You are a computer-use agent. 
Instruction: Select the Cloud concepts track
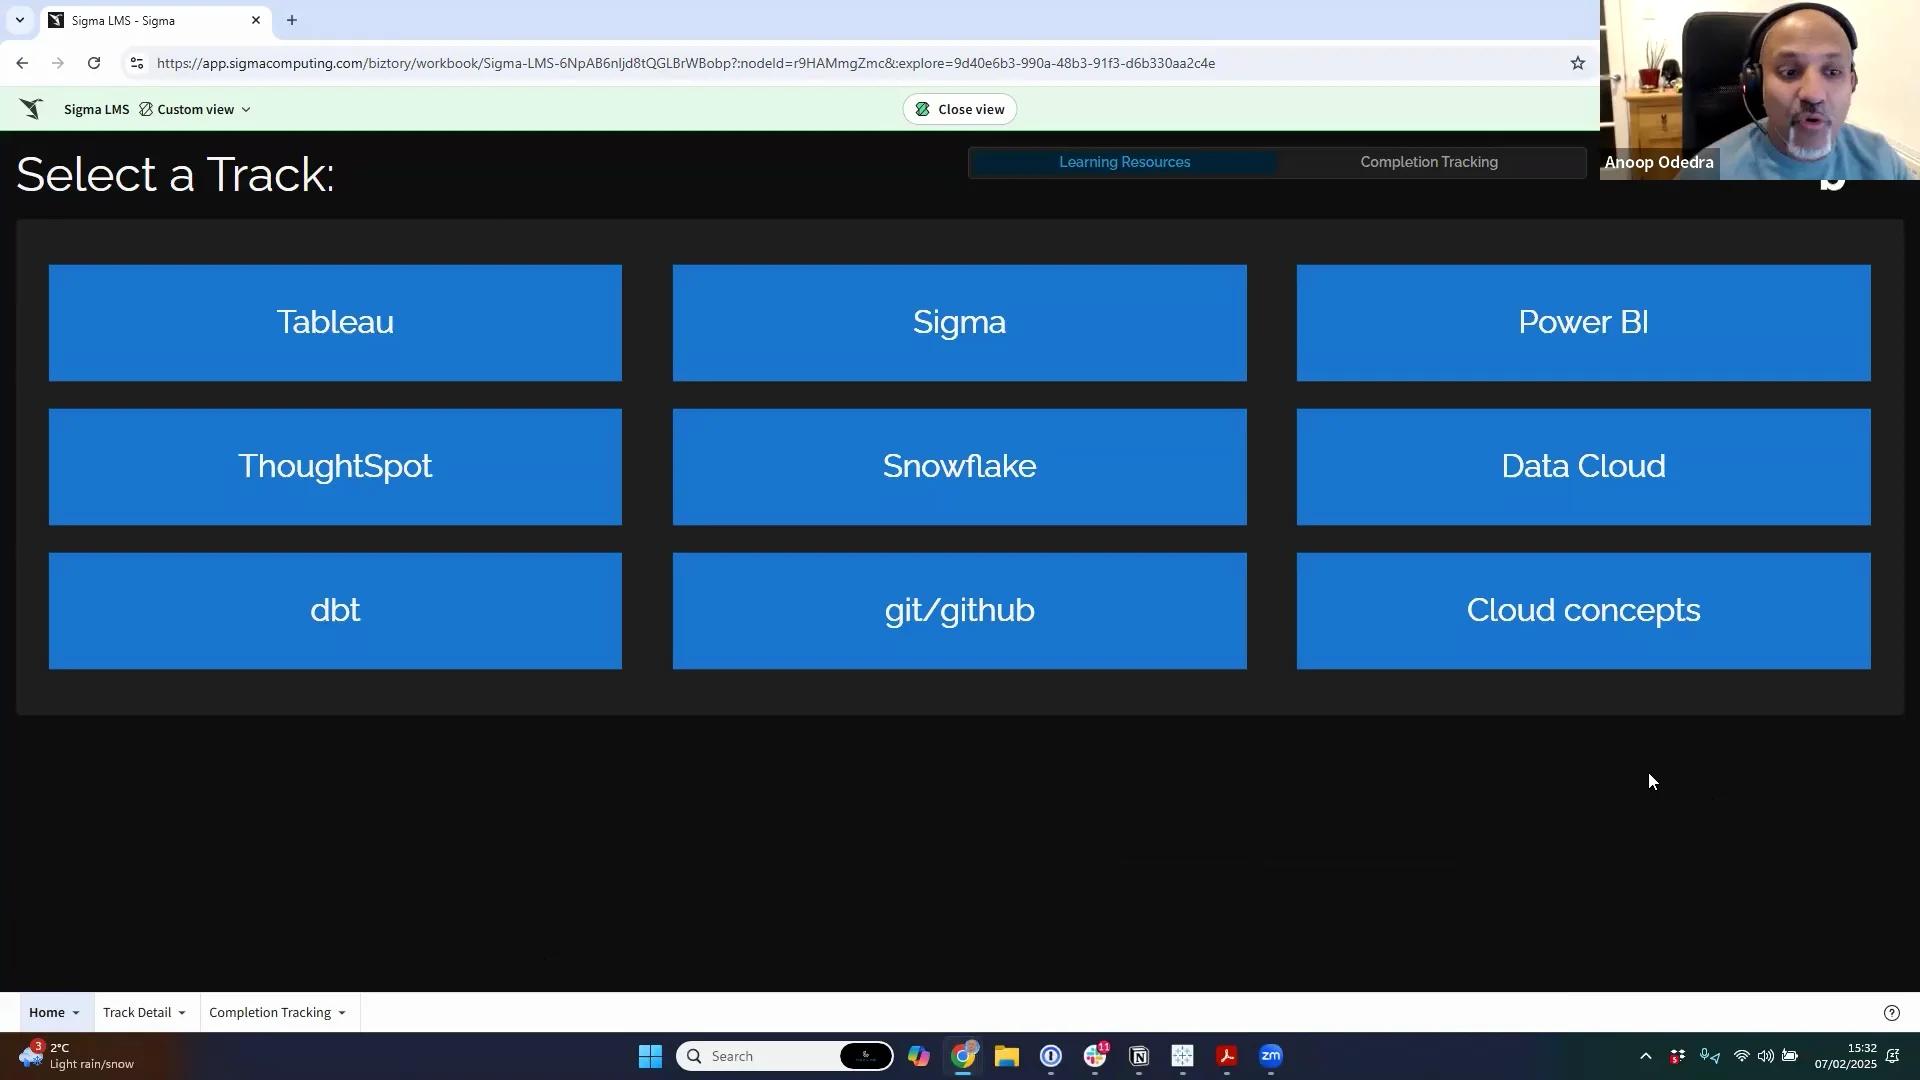pyautogui.click(x=1584, y=611)
